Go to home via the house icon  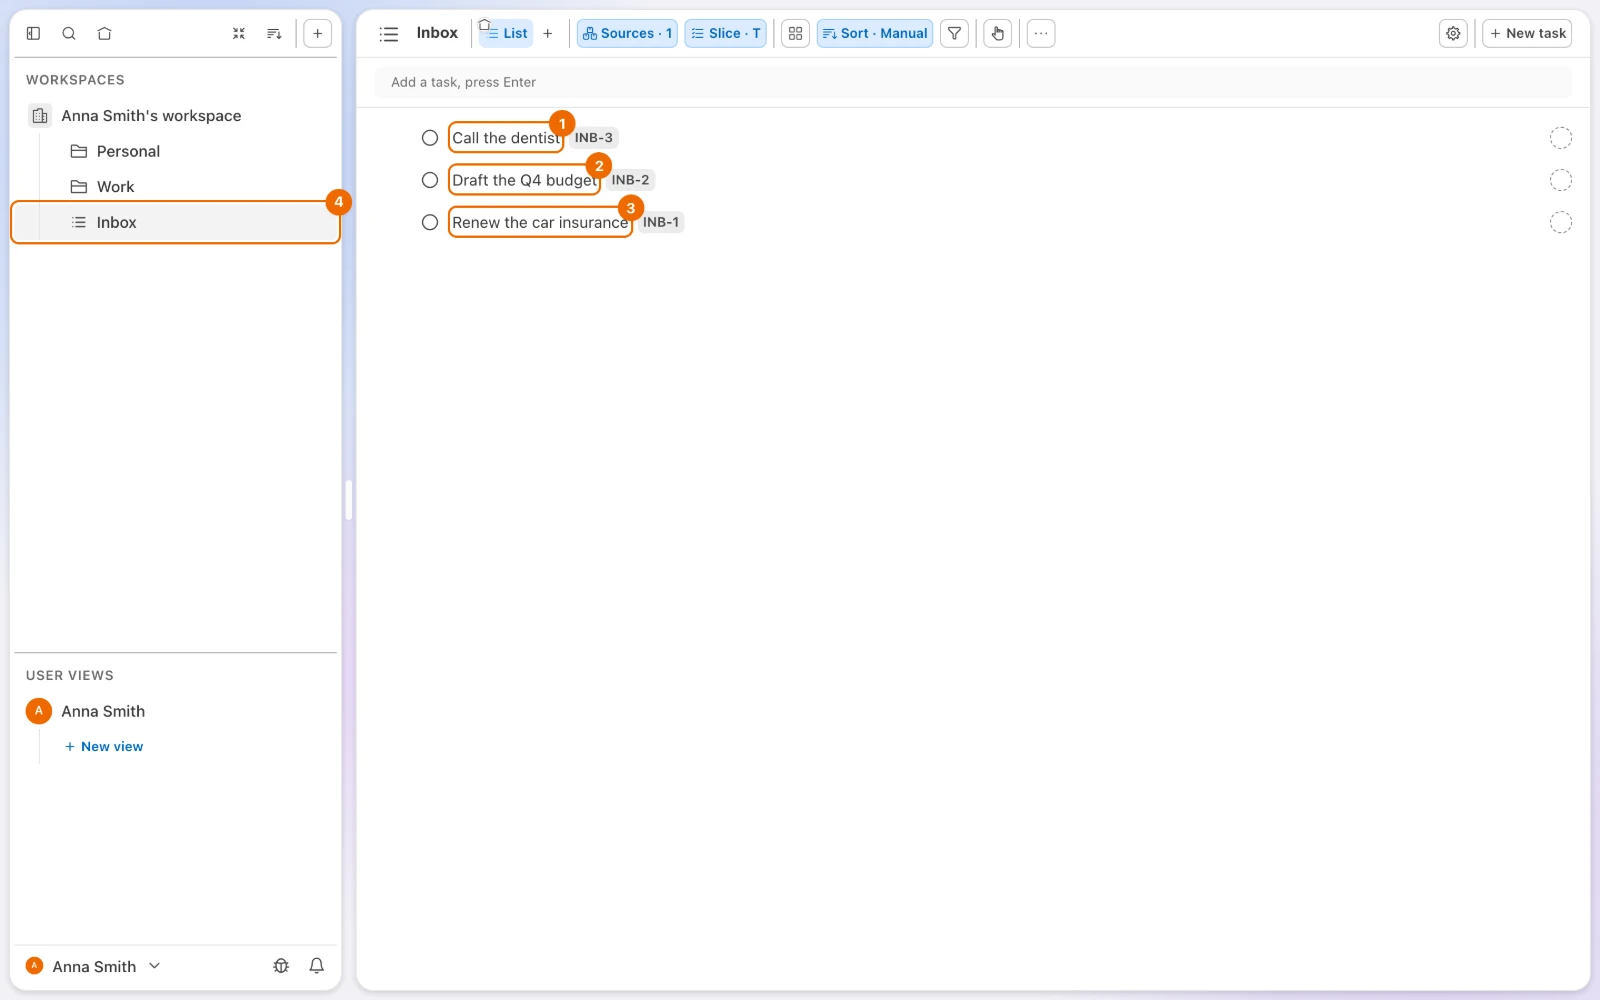(104, 33)
